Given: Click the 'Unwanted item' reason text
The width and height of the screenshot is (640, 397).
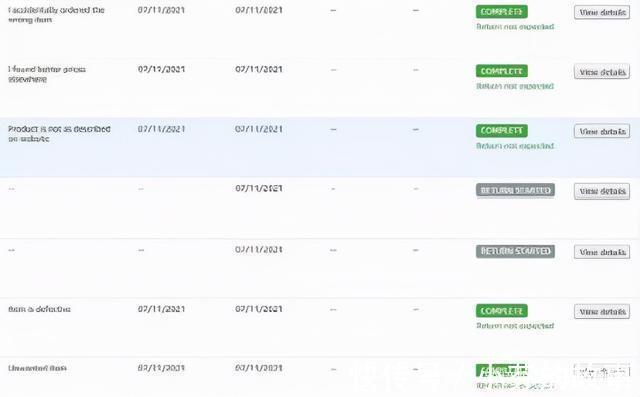Looking at the screenshot, I should pyautogui.click(x=37, y=368).
